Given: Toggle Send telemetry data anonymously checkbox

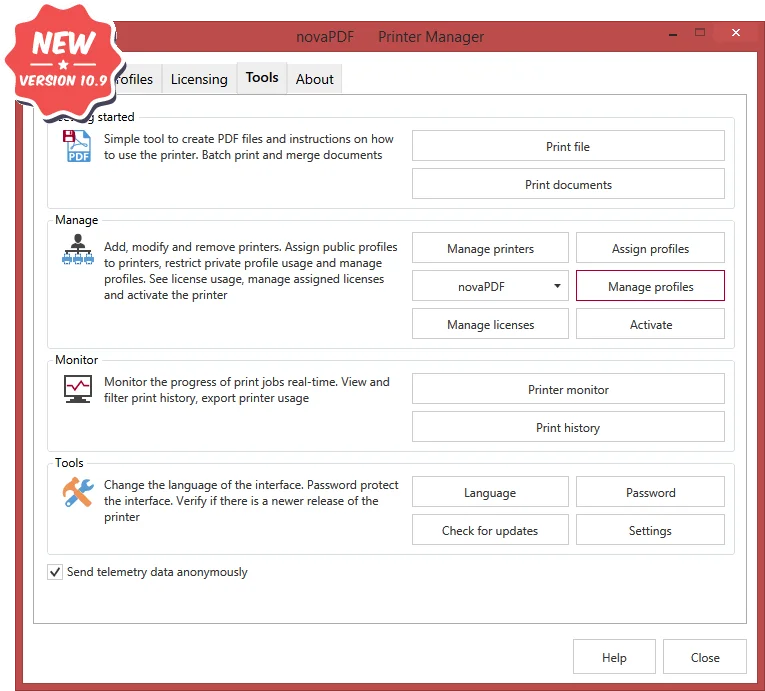Looking at the screenshot, I should 55,571.
